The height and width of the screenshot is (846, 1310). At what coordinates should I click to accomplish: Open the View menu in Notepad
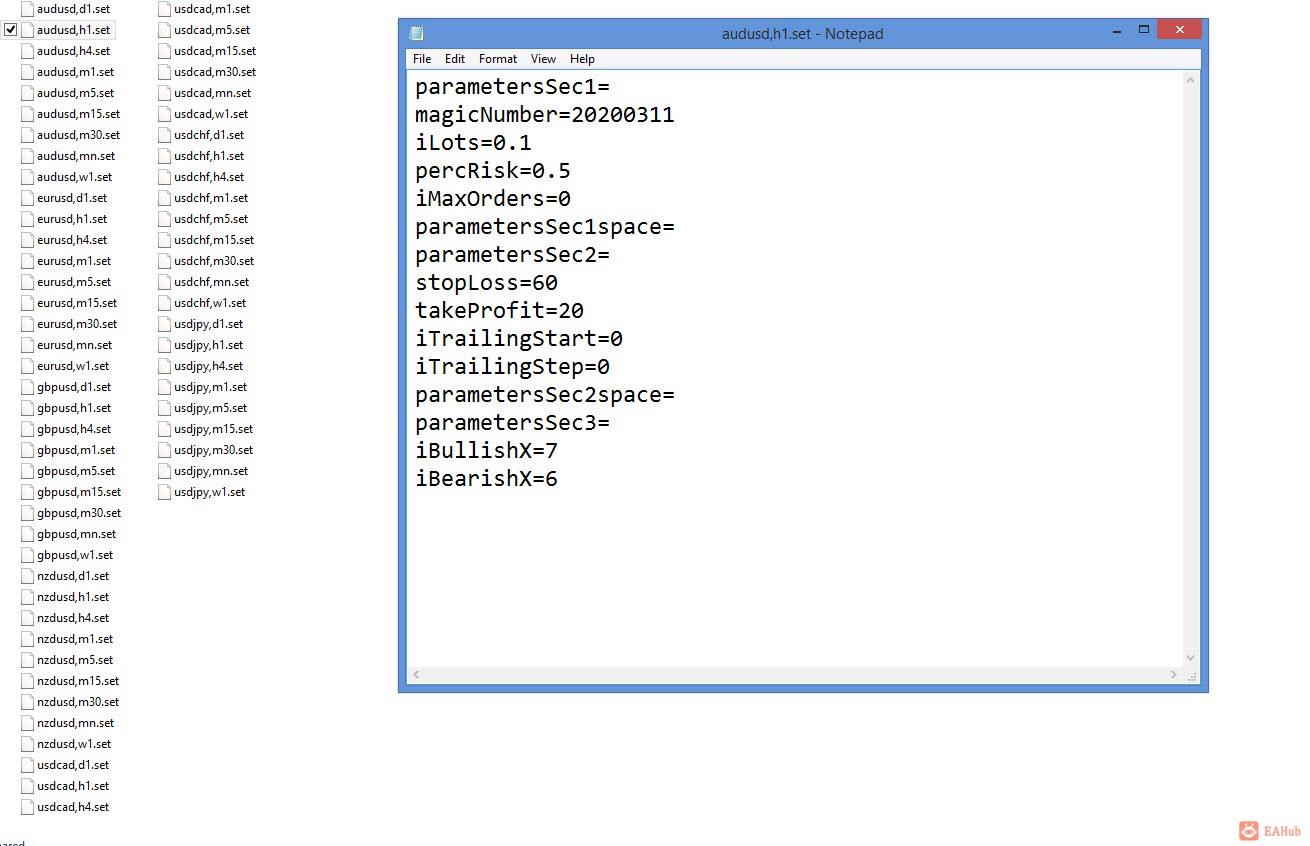click(x=543, y=59)
